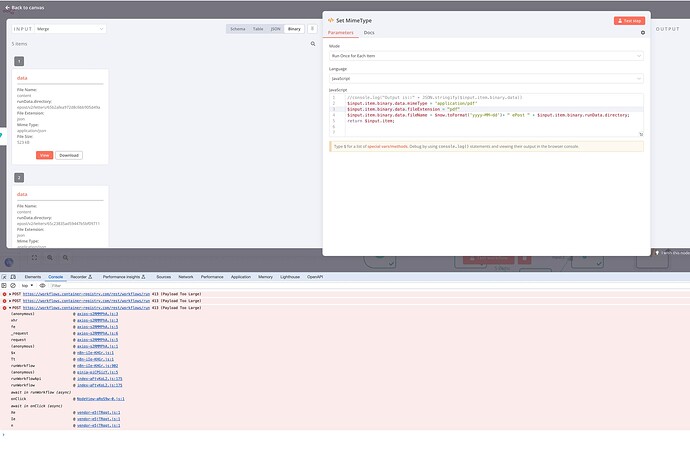
Task: Toggle the DevTools device toolbar icon
Action: coord(15,275)
